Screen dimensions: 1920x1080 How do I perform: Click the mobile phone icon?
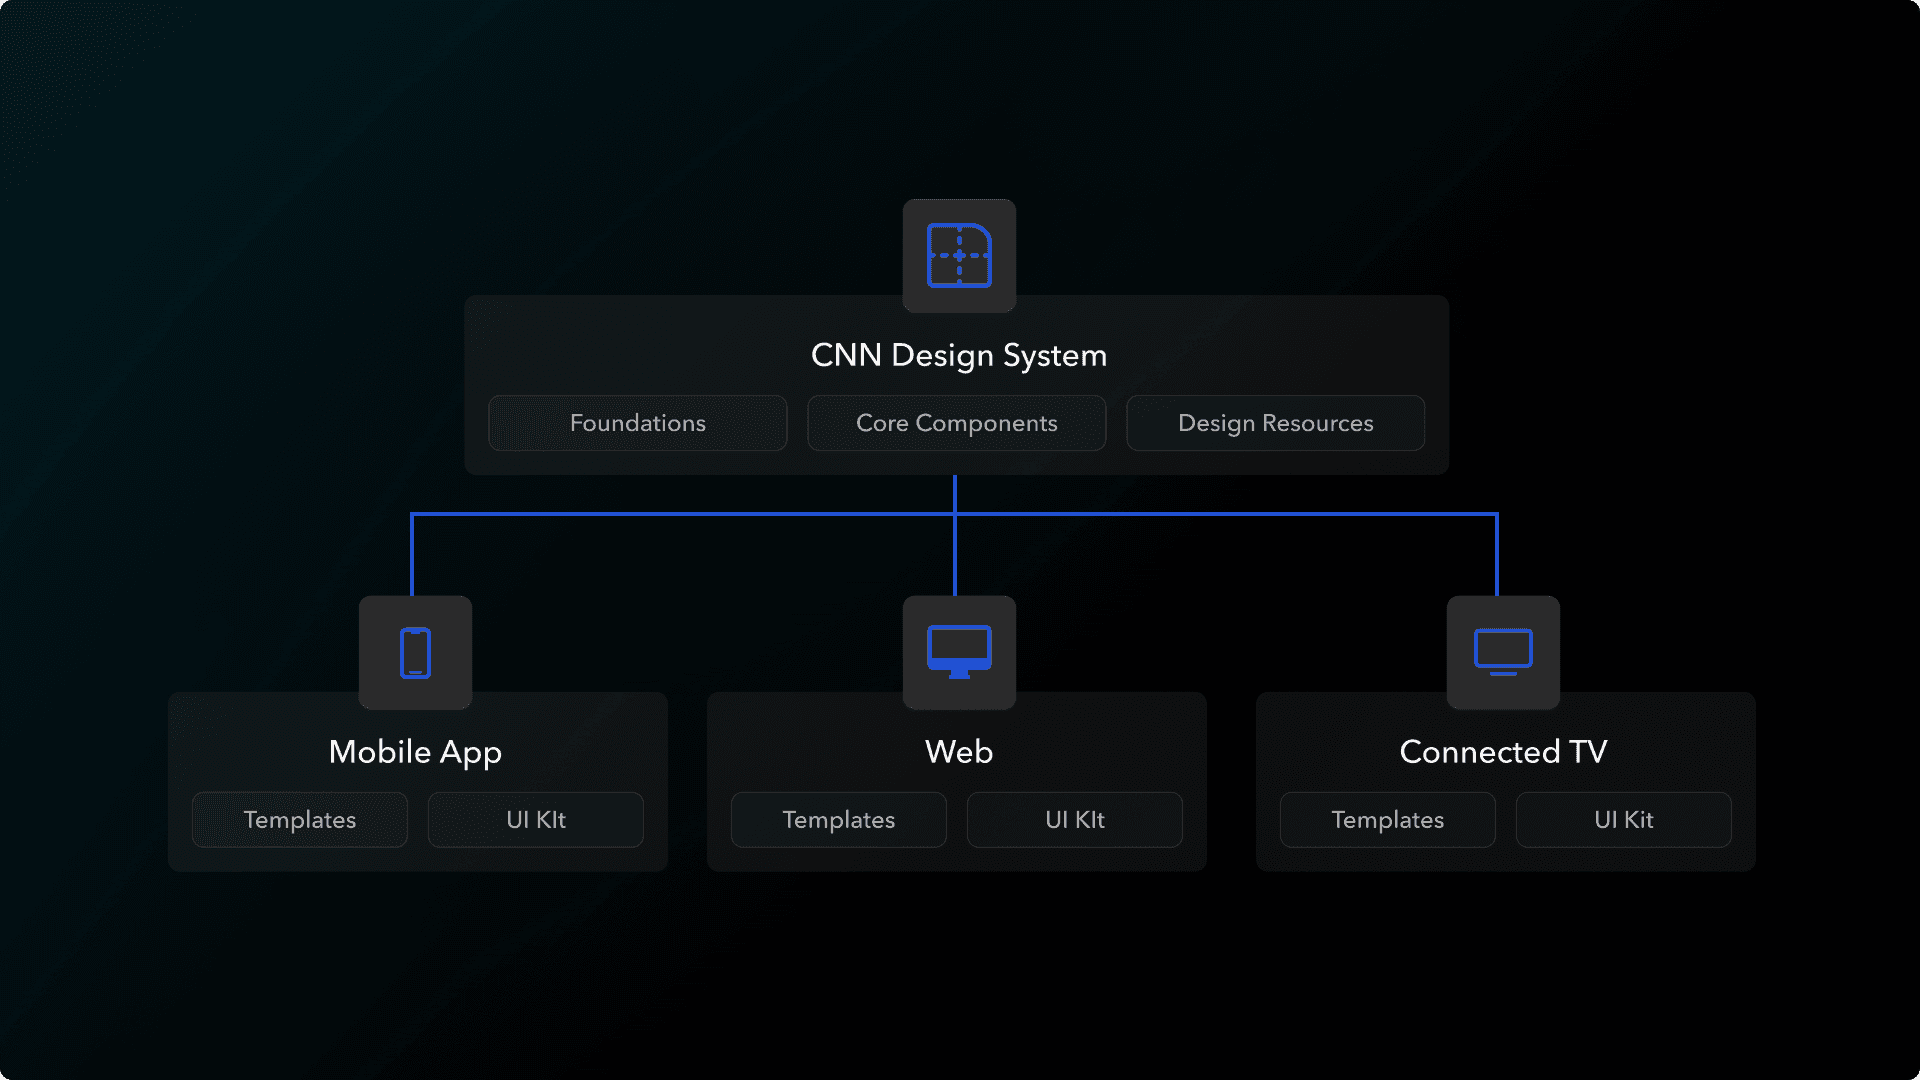(x=415, y=653)
